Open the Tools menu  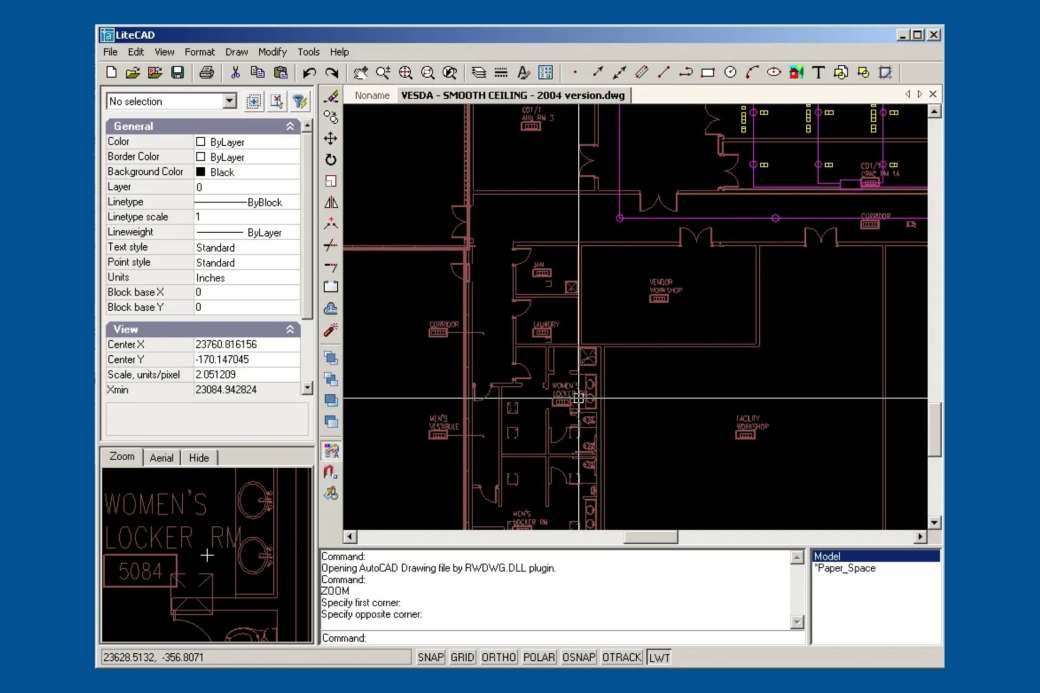308,52
